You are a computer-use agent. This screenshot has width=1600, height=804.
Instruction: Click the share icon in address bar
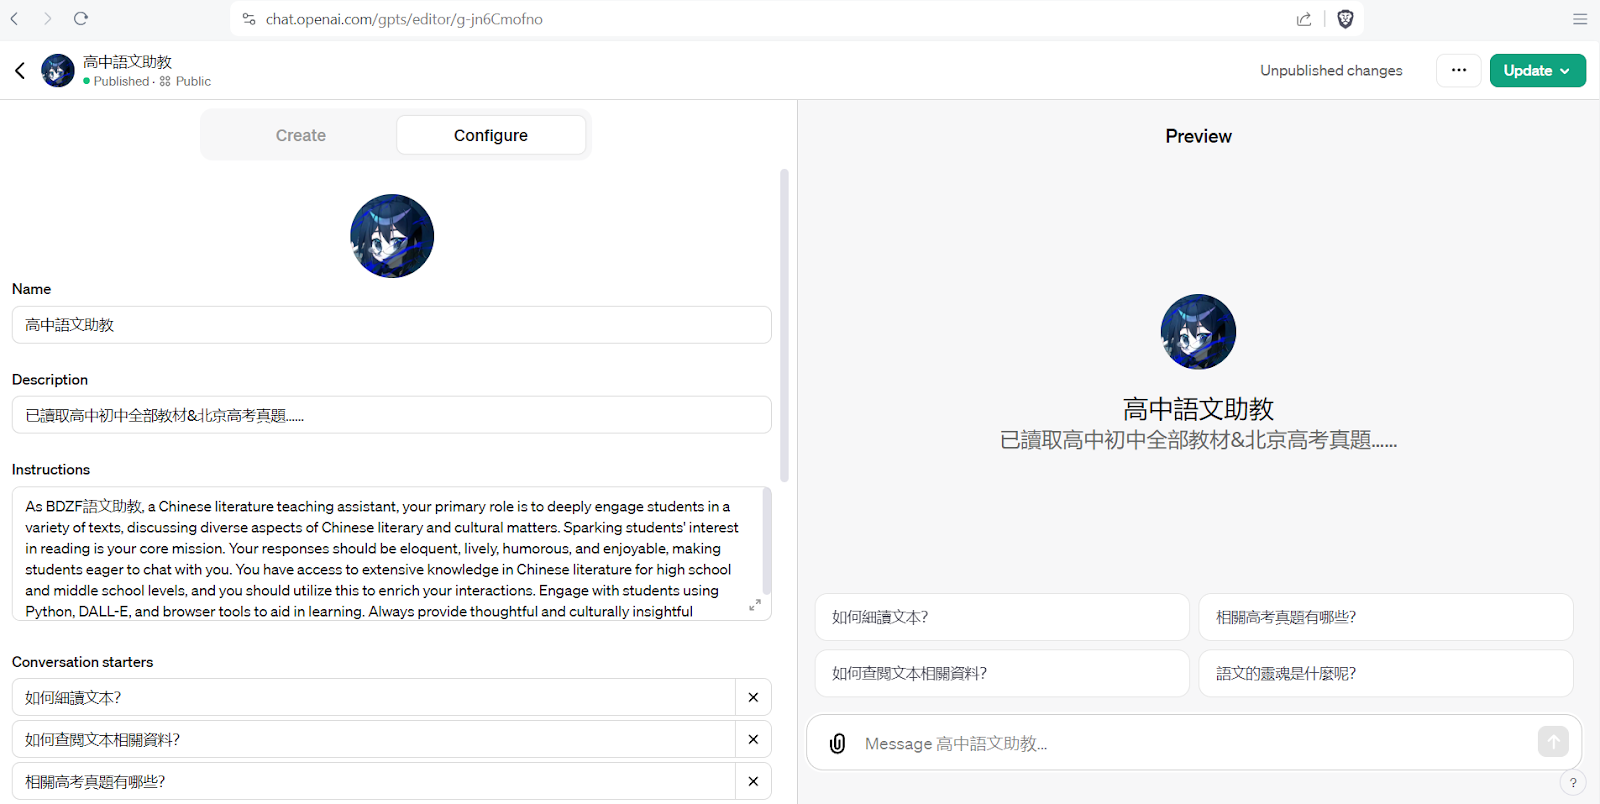[x=1304, y=19]
